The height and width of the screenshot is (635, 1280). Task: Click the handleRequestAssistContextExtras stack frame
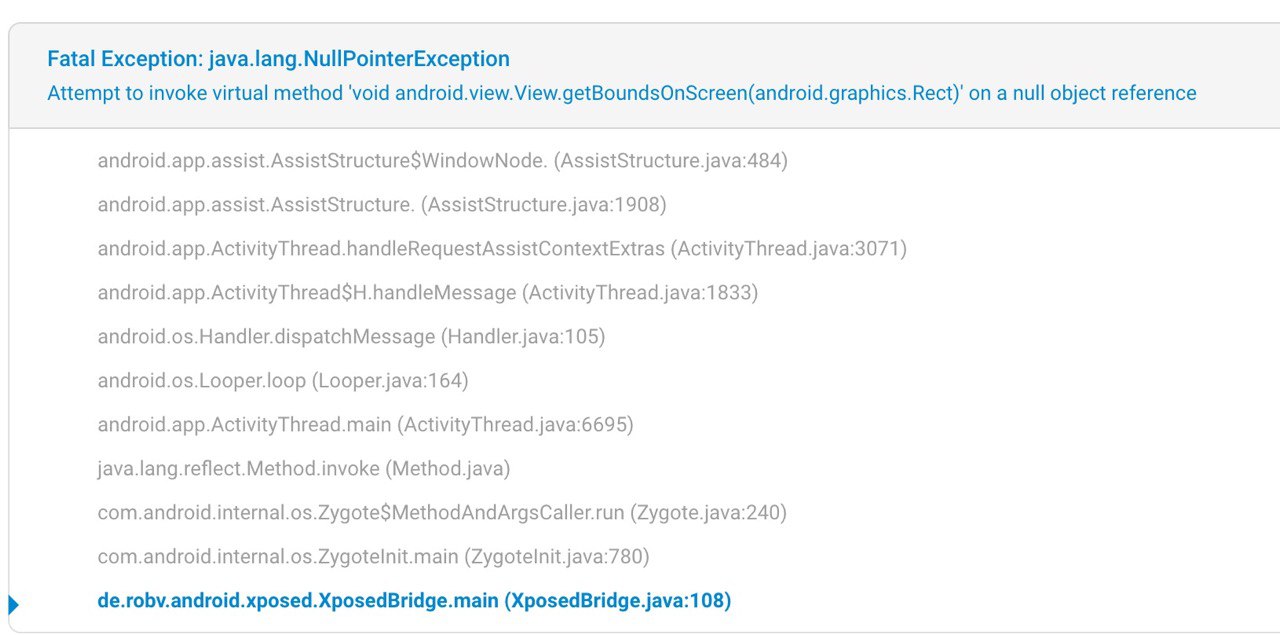pos(502,248)
